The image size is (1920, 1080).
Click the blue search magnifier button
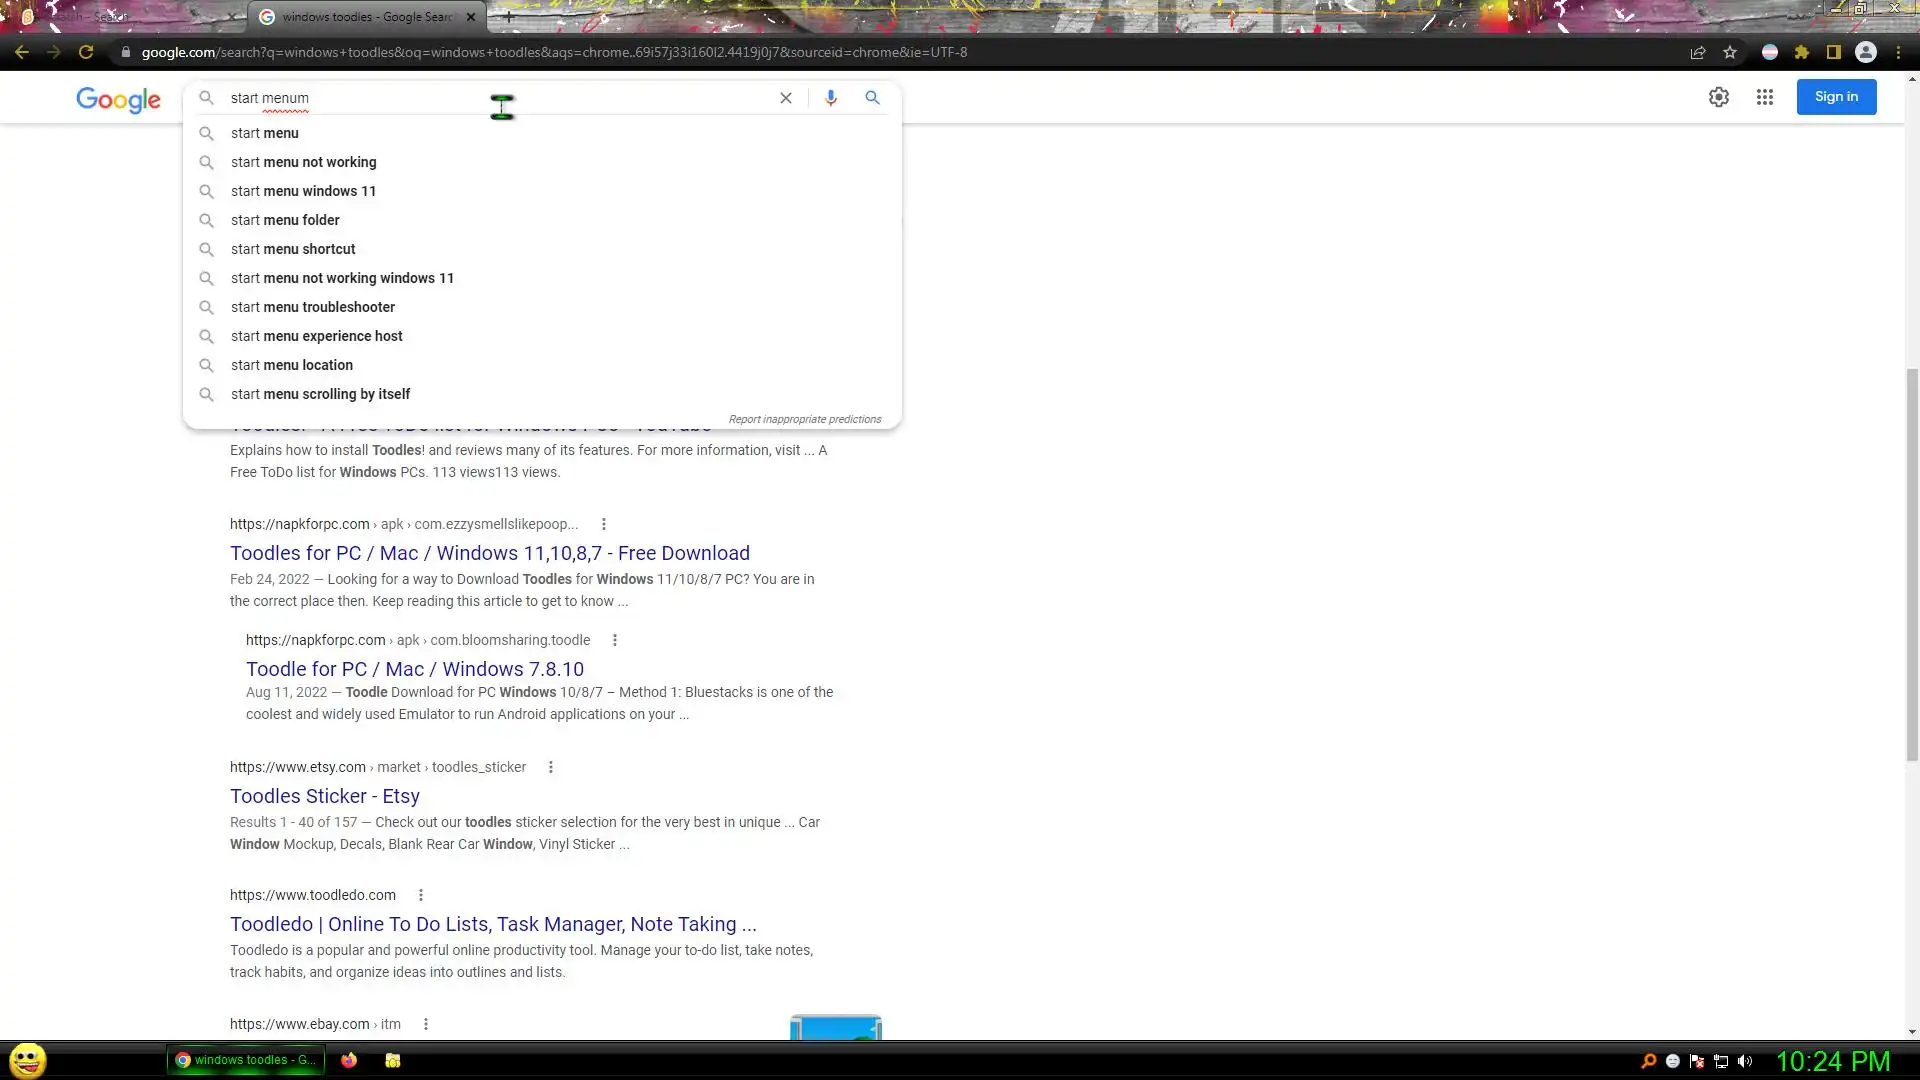[x=872, y=98]
